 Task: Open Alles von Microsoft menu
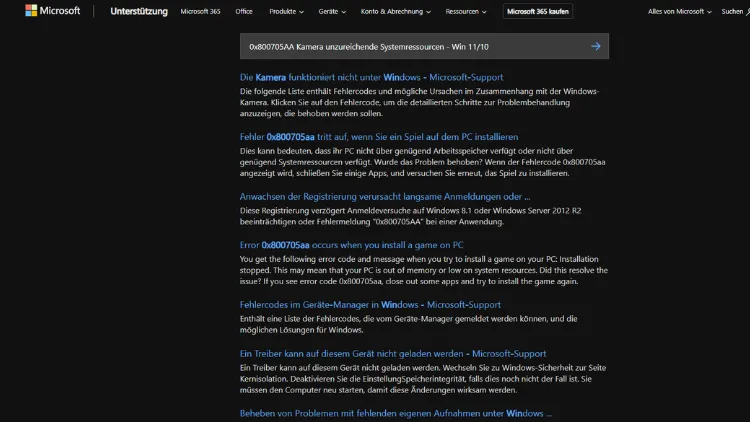(x=679, y=11)
